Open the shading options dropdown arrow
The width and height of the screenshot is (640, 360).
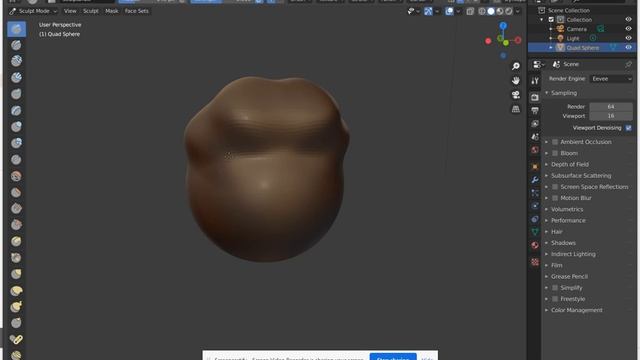click(x=518, y=11)
